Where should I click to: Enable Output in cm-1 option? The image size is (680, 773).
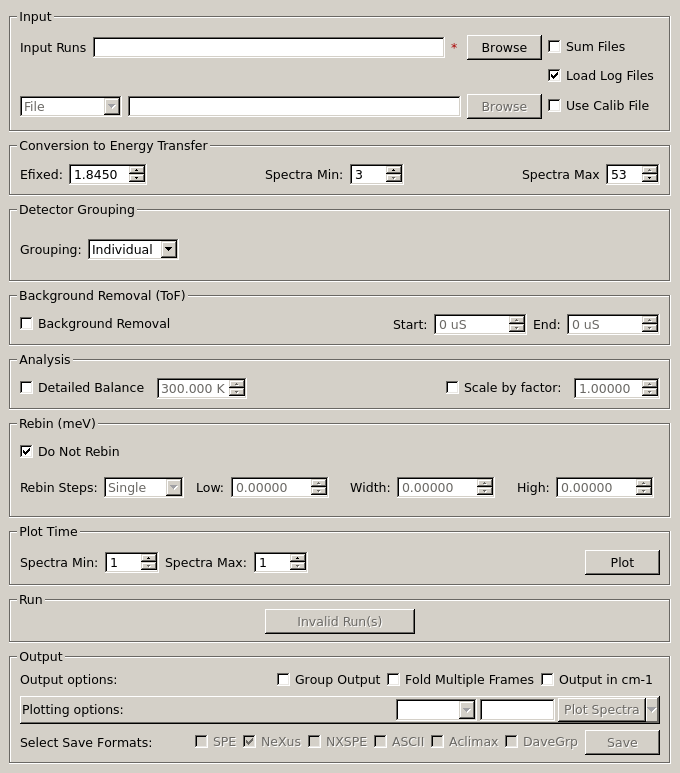click(x=548, y=679)
